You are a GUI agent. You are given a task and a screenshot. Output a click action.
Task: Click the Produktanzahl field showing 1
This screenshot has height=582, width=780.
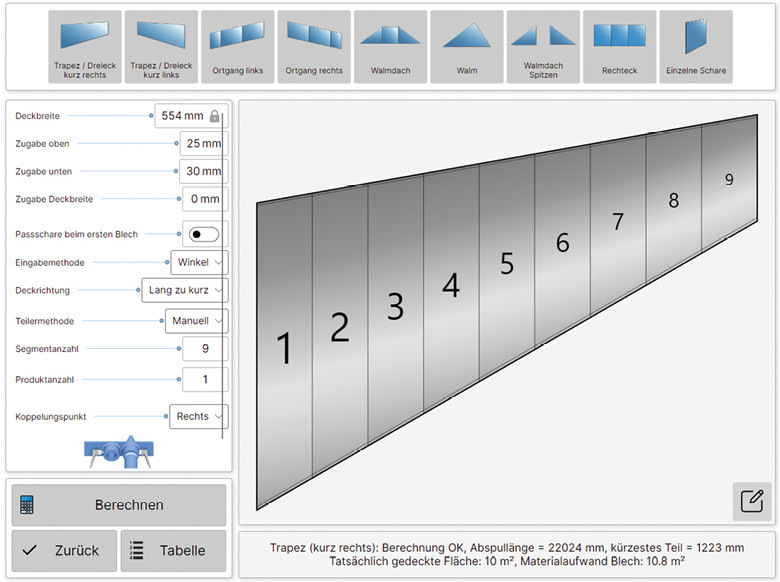point(205,380)
